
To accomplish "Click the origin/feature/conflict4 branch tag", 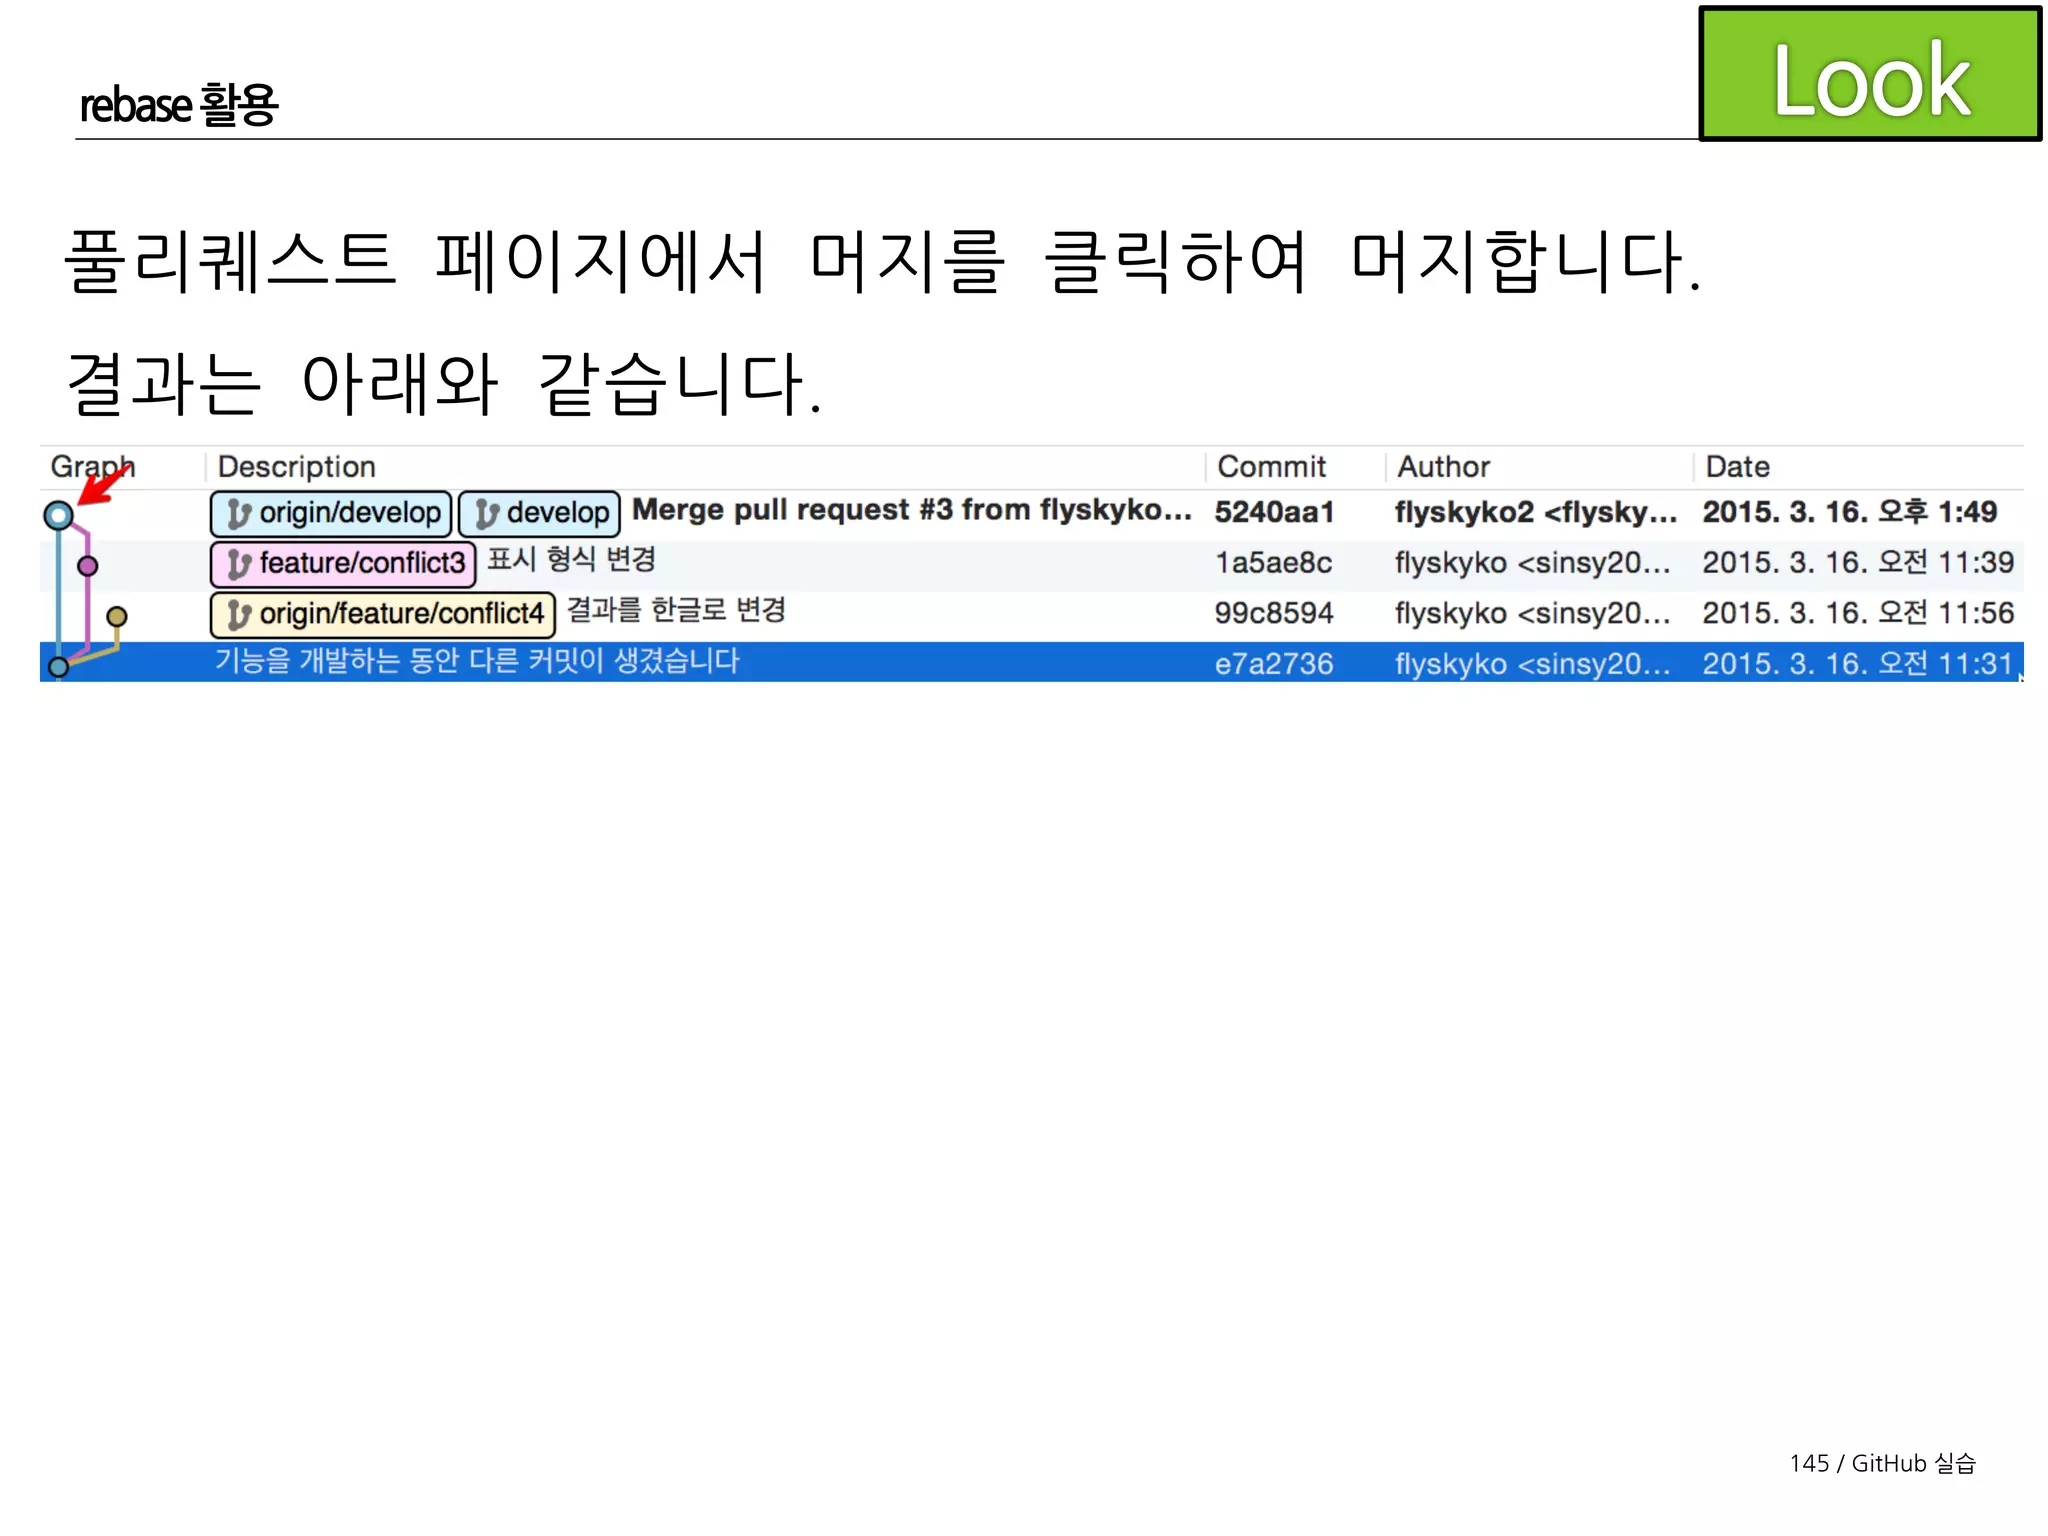I will 383,614.
